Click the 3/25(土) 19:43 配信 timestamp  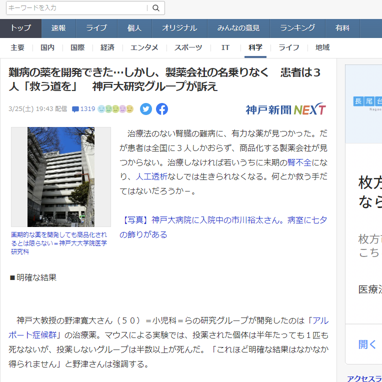coord(38,109)
